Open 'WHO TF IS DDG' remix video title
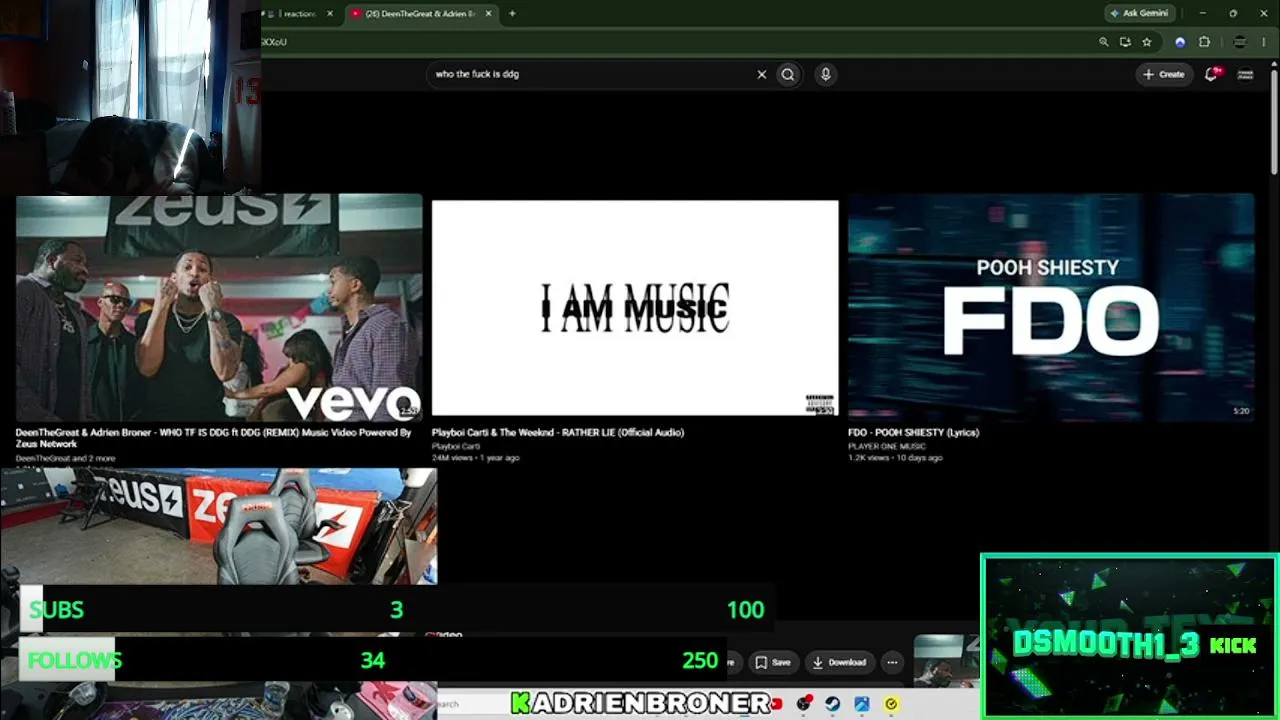Screen dimensions: 1280x720 [214, 438]
